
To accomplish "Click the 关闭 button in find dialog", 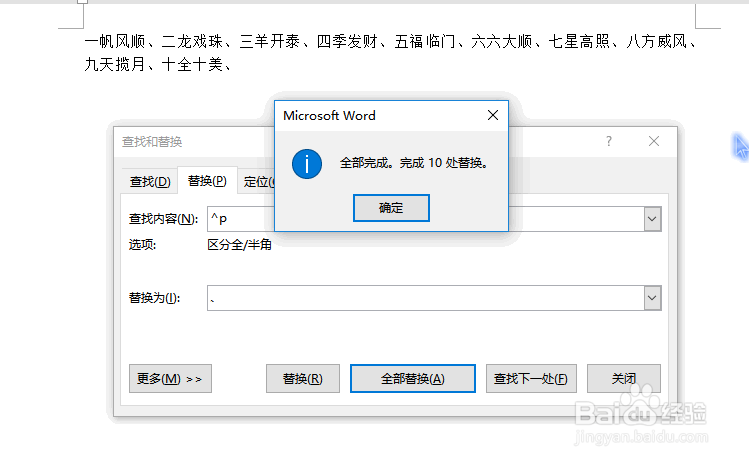I will click(624, 378).
